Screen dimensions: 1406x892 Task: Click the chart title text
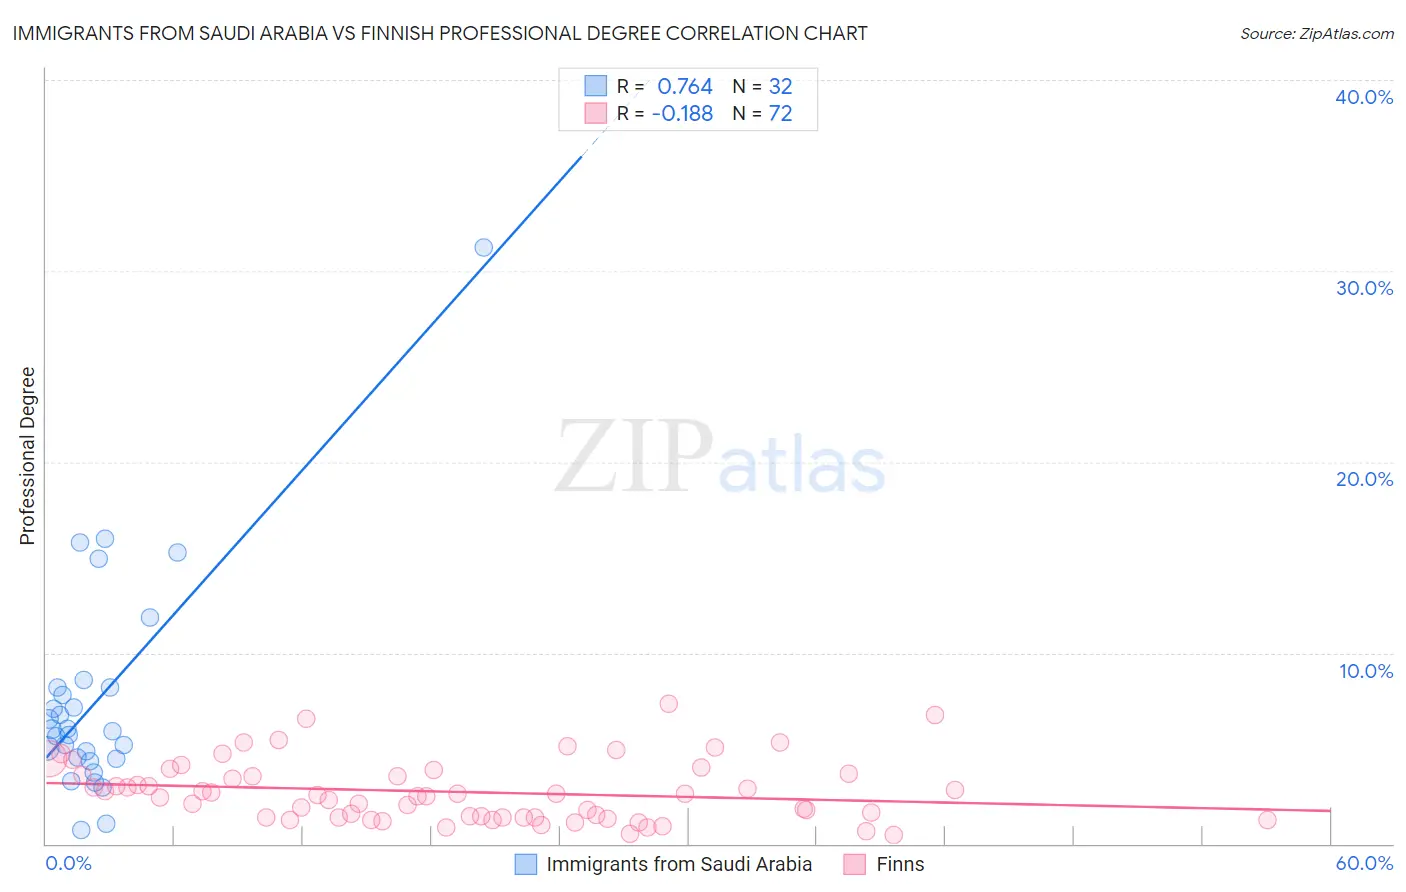click(x=440, y=33)
